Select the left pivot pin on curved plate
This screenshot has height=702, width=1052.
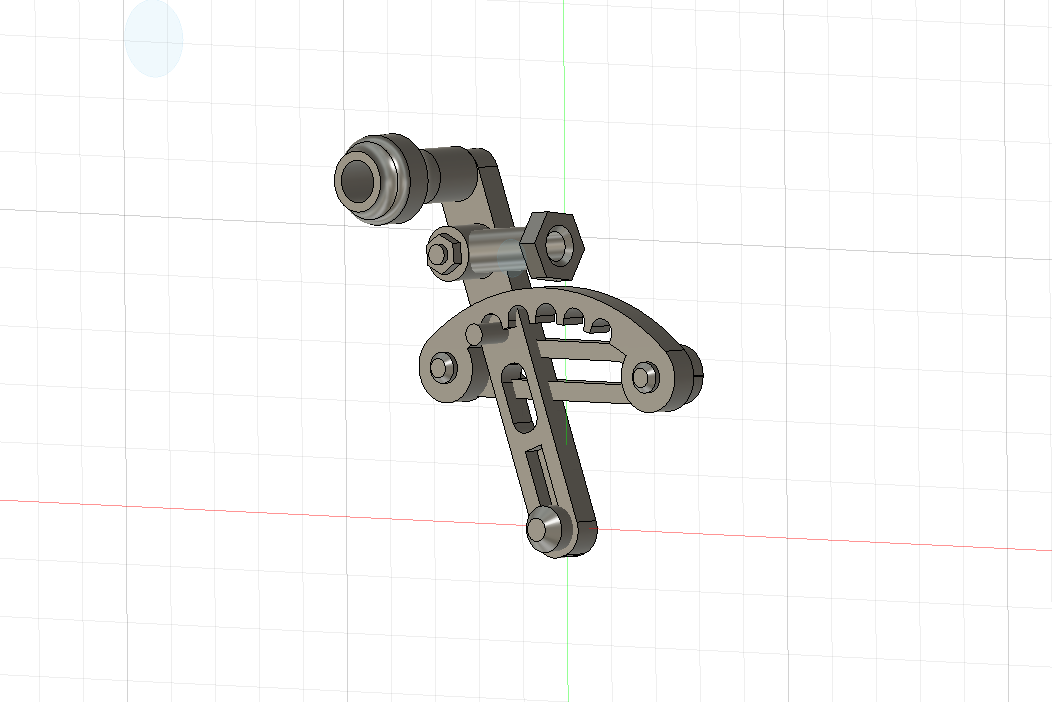(442, 366)
